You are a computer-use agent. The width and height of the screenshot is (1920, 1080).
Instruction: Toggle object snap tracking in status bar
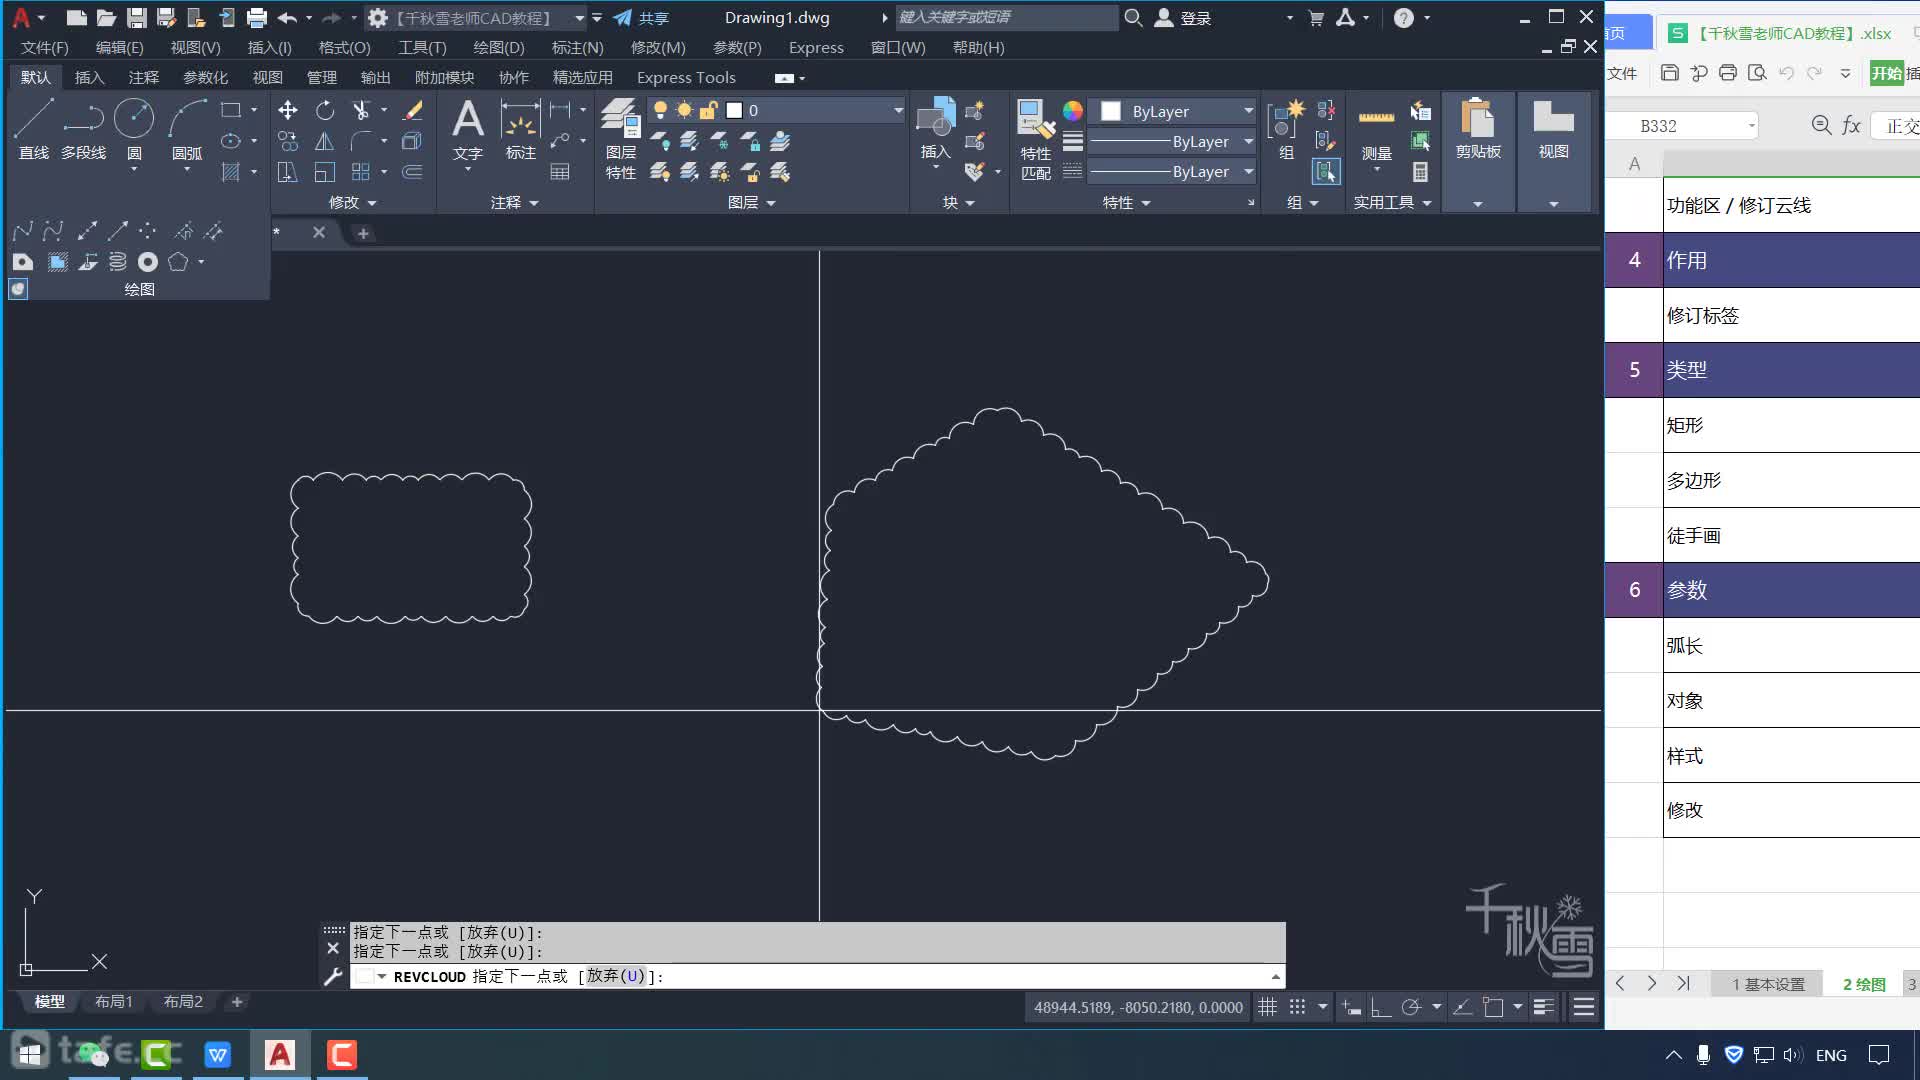click(x=1462, y=1007)
